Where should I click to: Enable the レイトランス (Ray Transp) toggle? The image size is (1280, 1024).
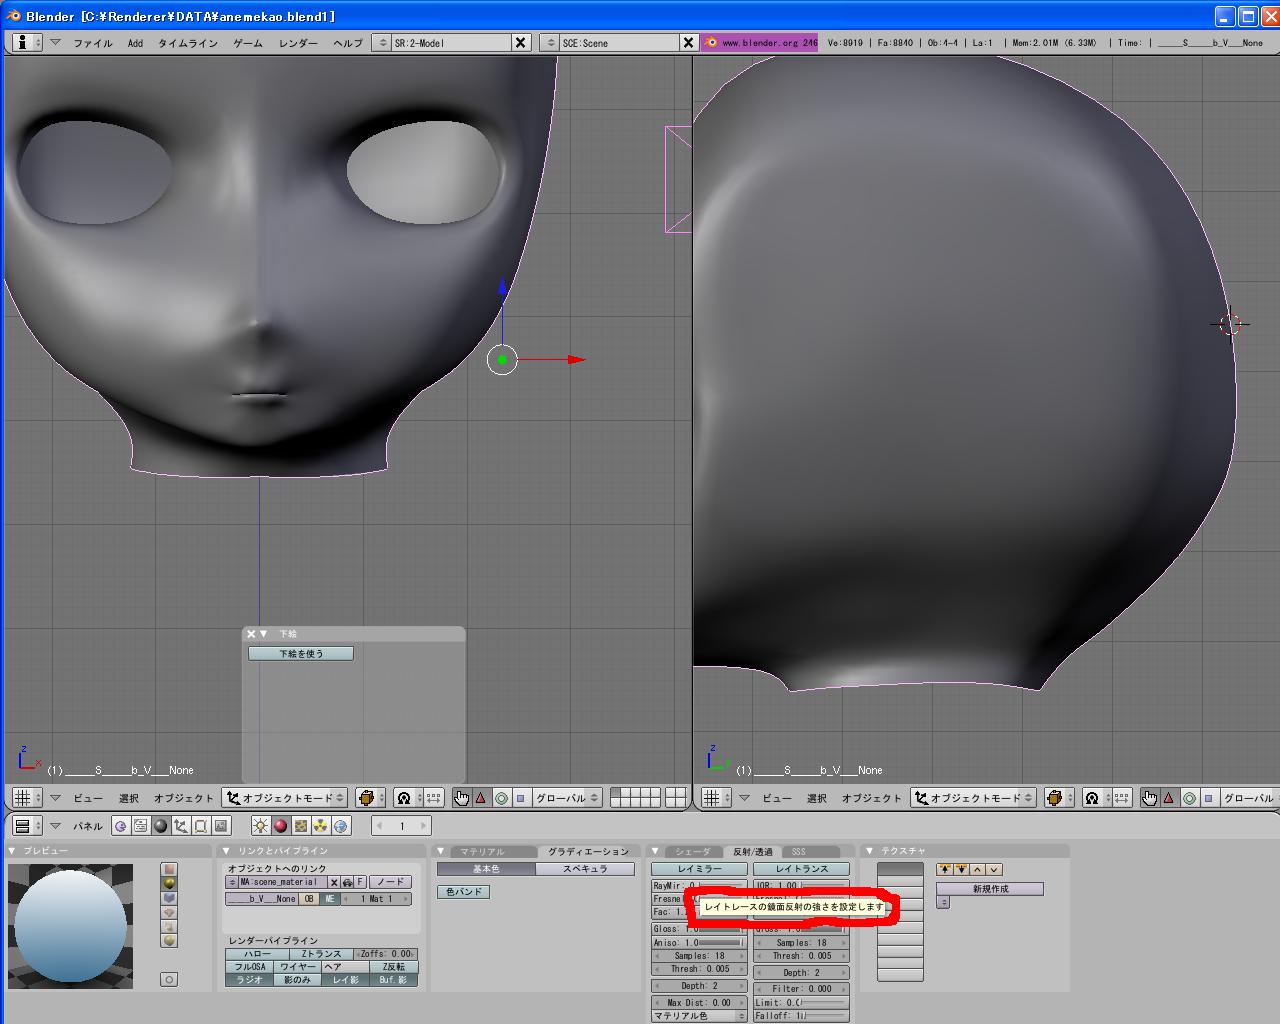[x=801, y=869]
